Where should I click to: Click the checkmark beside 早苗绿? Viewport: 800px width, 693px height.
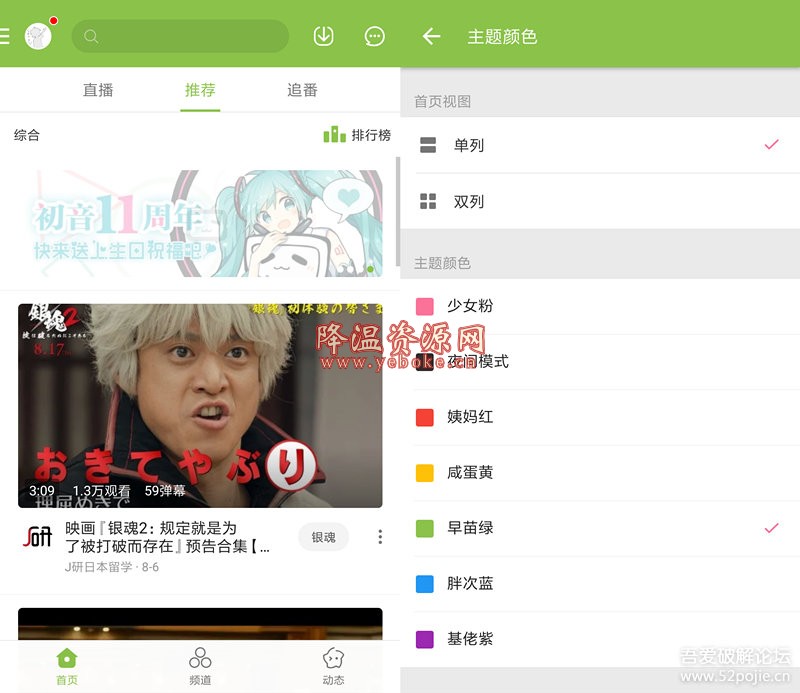[771, 528]
